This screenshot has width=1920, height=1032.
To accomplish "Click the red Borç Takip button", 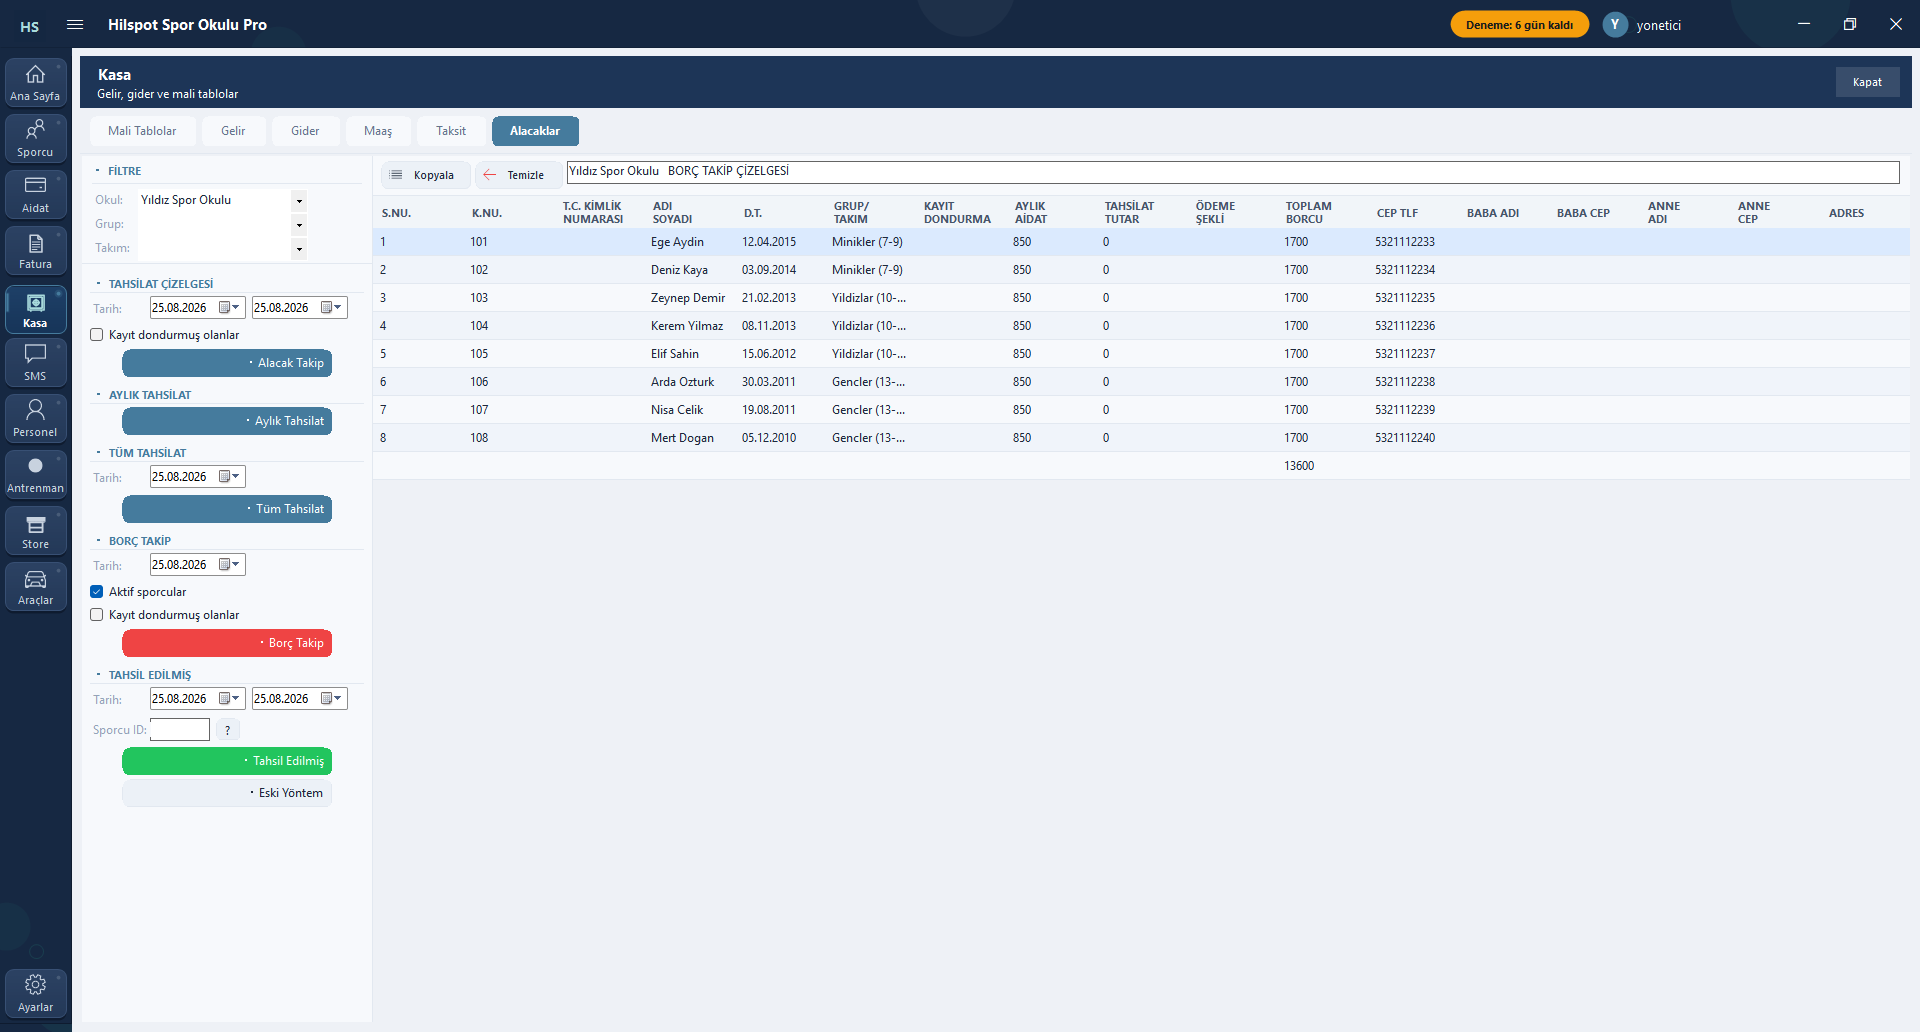I will (227, 643).
